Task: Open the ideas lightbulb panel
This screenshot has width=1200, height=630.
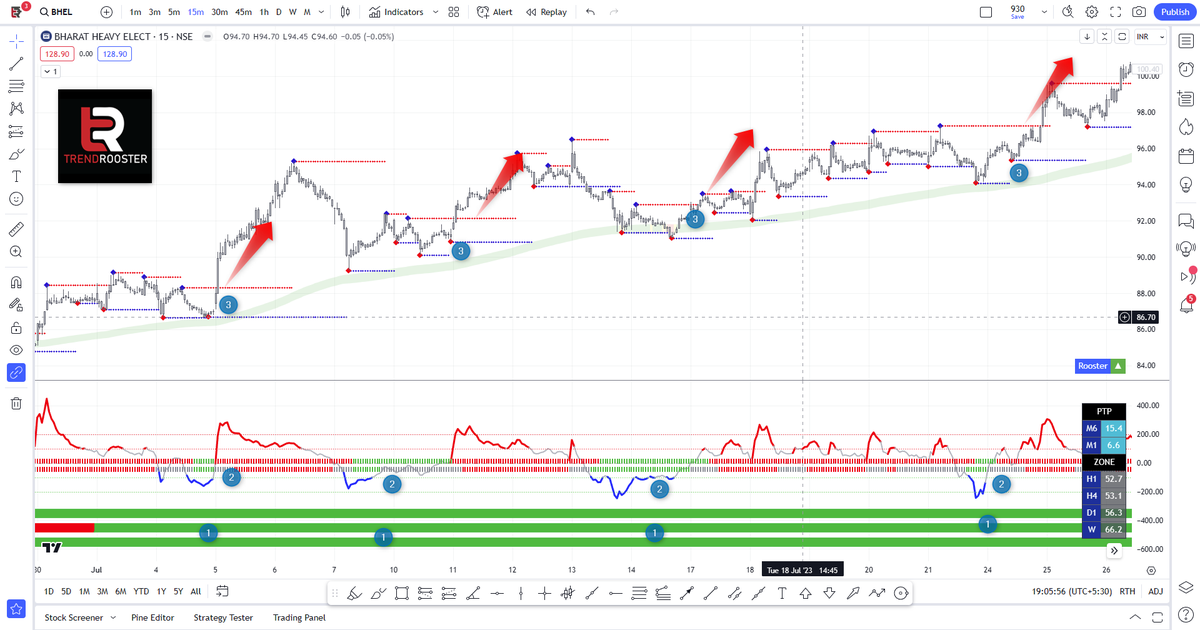Action: point(1186,185)
